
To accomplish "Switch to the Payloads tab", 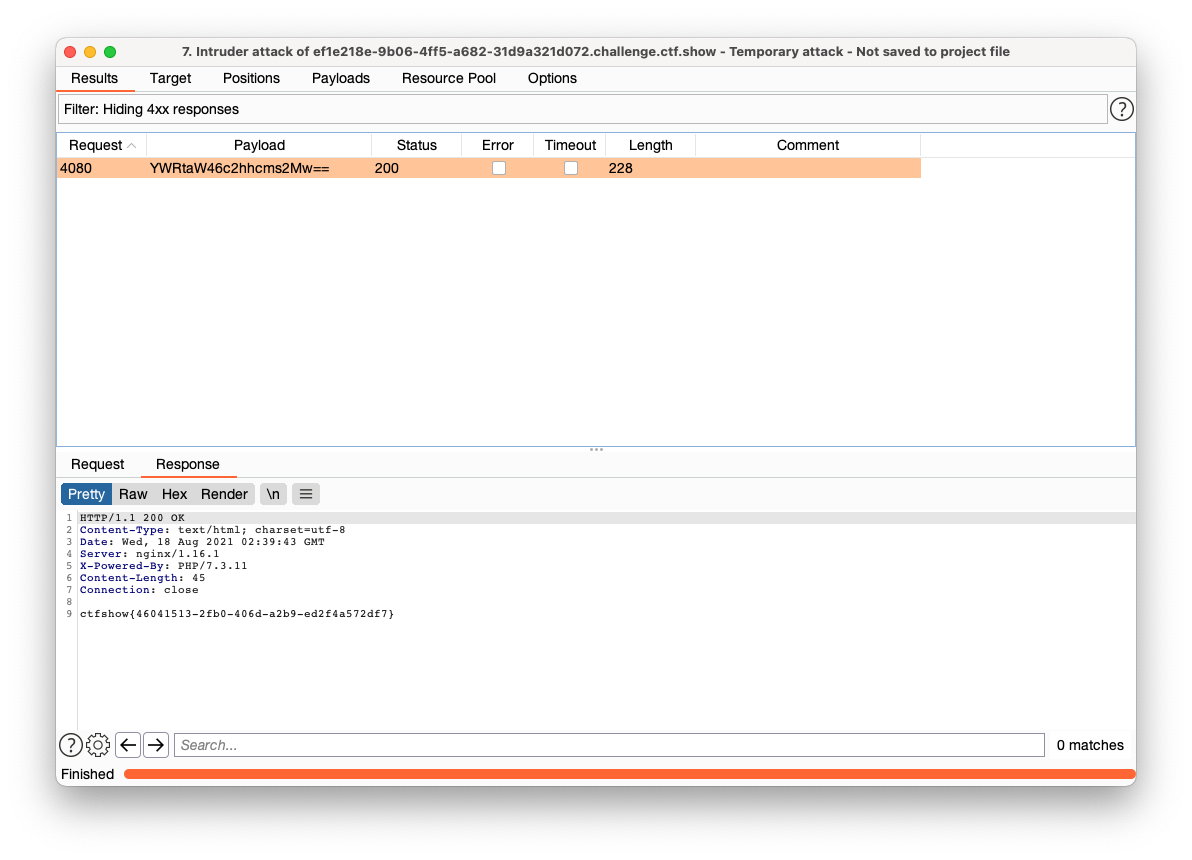I will (341, 78).
